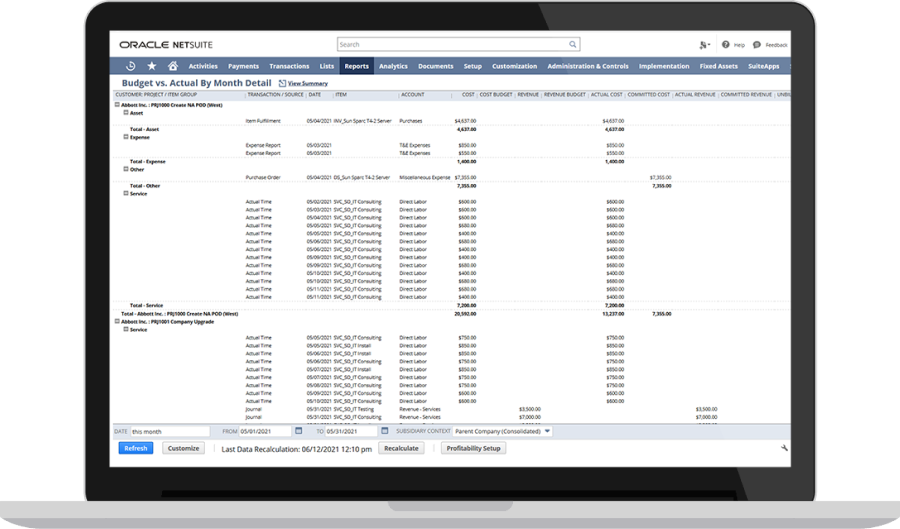This screenshot has width=900, height=529.
Task: Click the wrench icon at bottom right
Action: 784,448
